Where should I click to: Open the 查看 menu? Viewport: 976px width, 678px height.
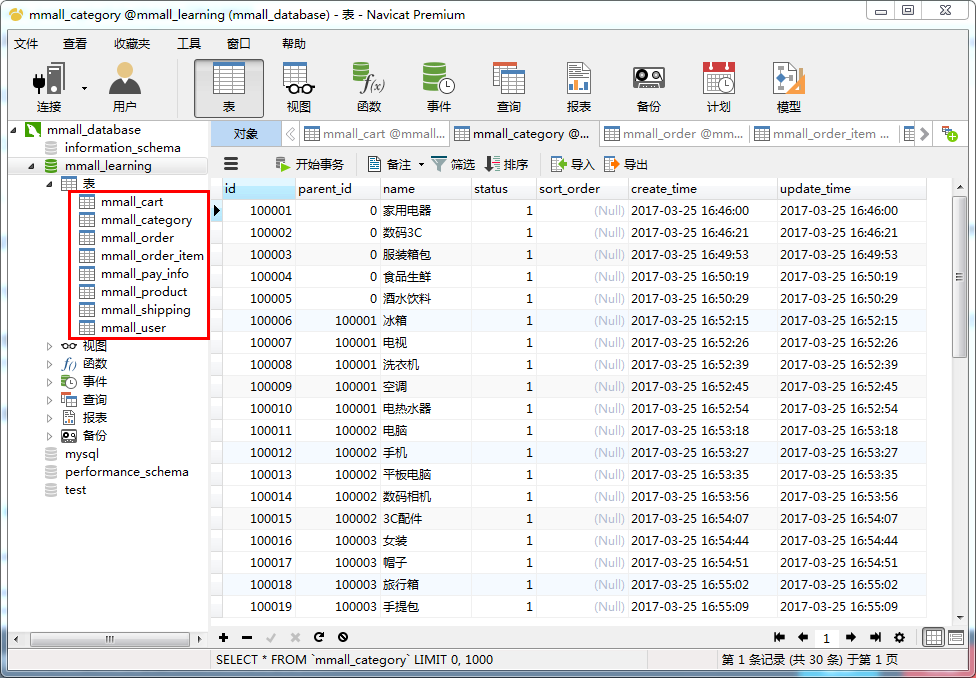tap(75, 44)
